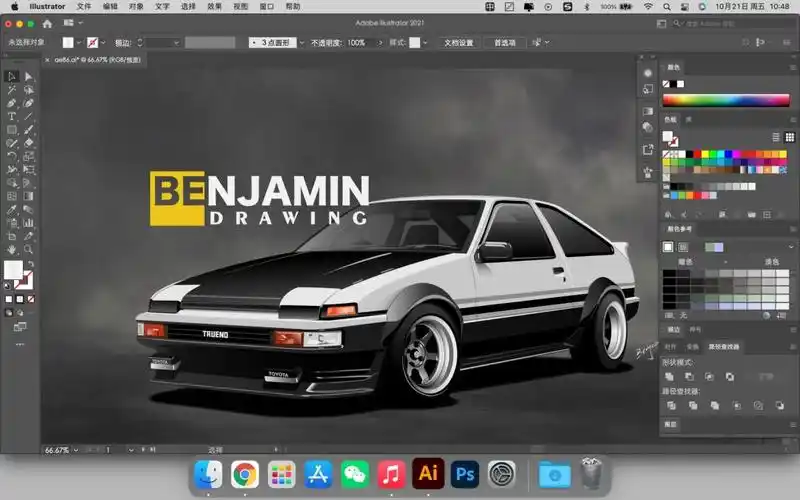Viewport: 800px width, 500px height.
Task: Switch to the 路径查找器 (Pathfinder) tab
Action: tap(725, 346)
